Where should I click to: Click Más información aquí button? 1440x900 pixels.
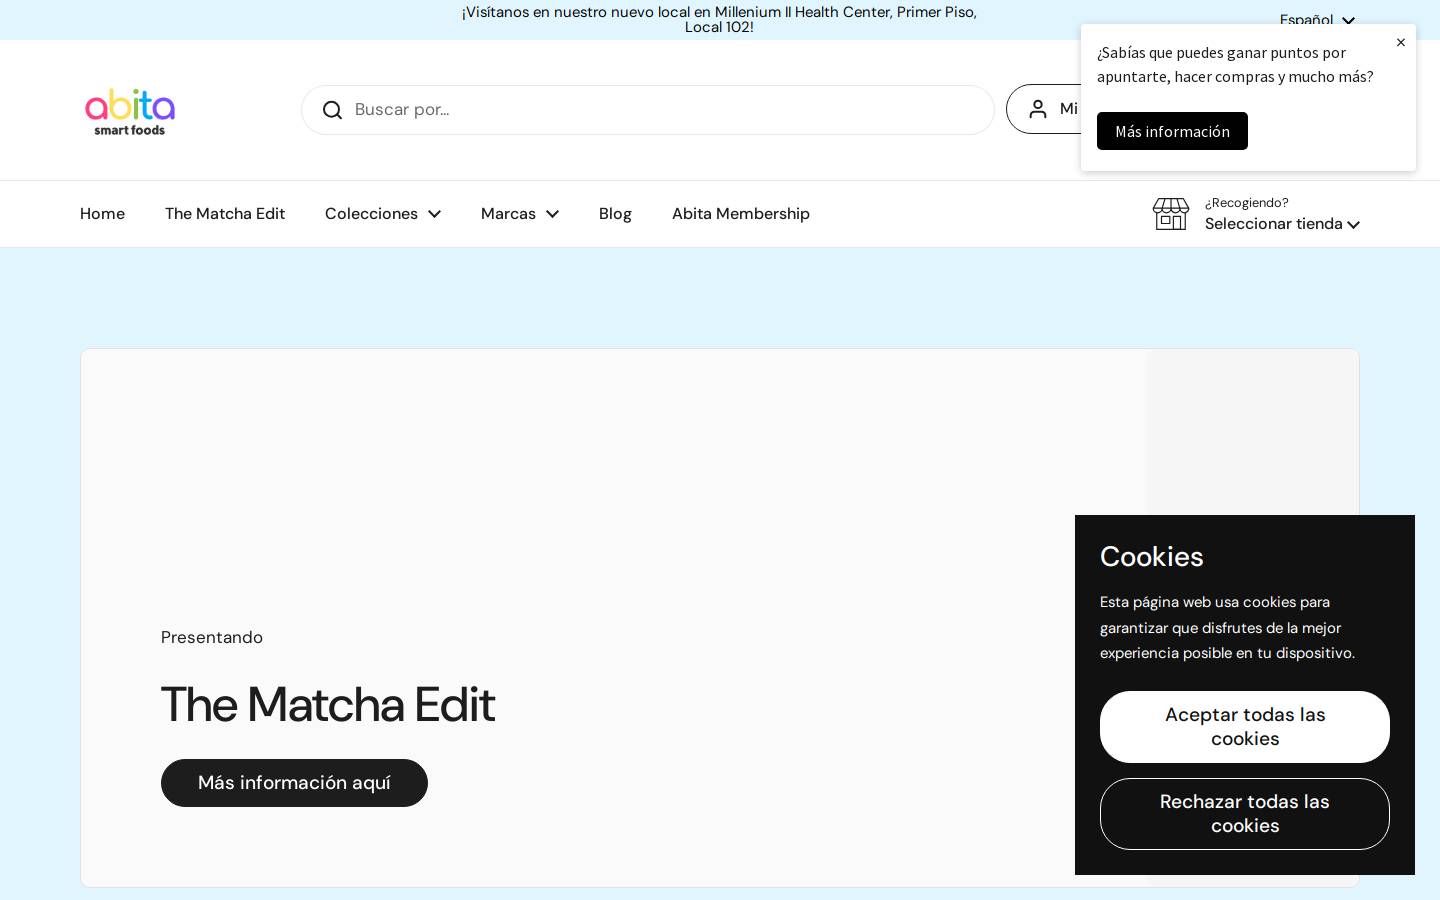point(294,783)
